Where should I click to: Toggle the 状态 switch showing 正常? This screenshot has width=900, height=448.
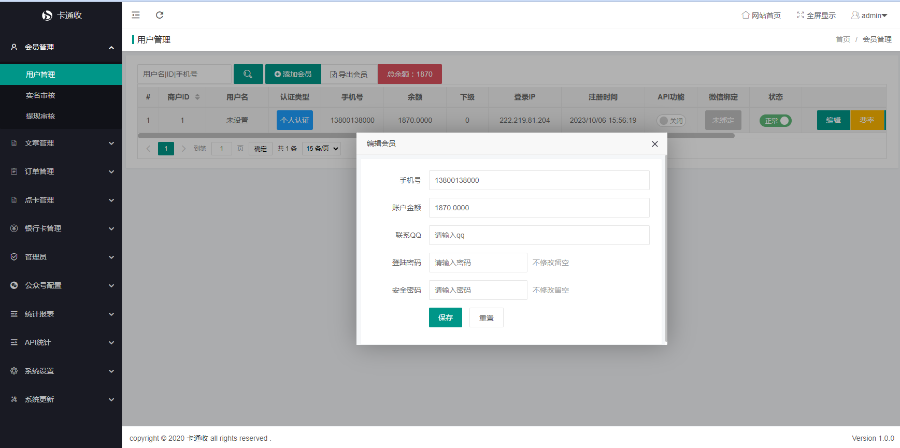[x=775, y=120]
